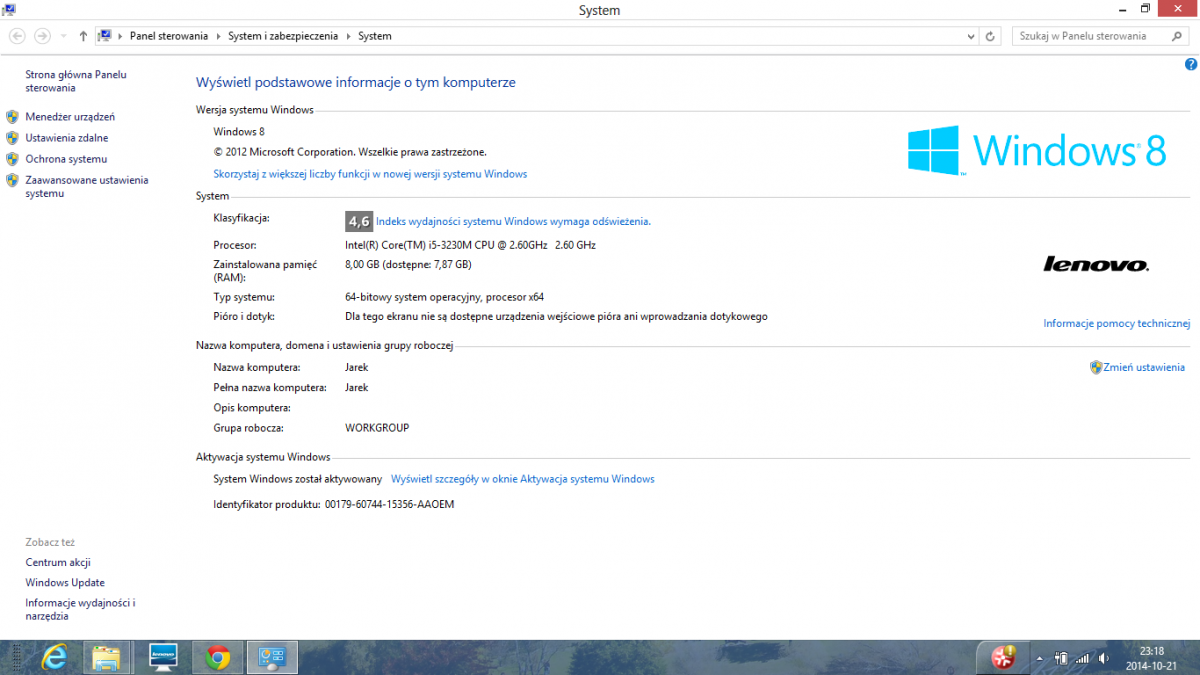View Windows activation details link

(523, 479)
